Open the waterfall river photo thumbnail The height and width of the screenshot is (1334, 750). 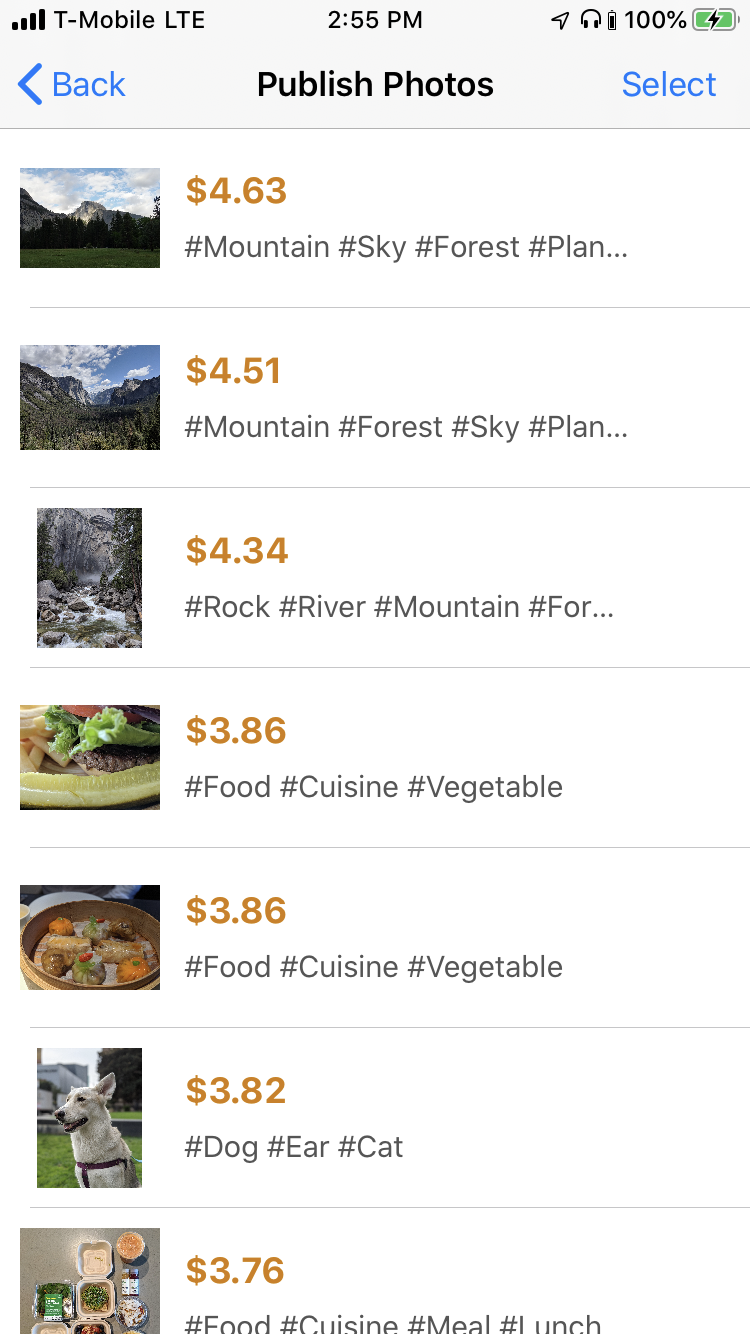pyautogui.click(x=90, y=578)
